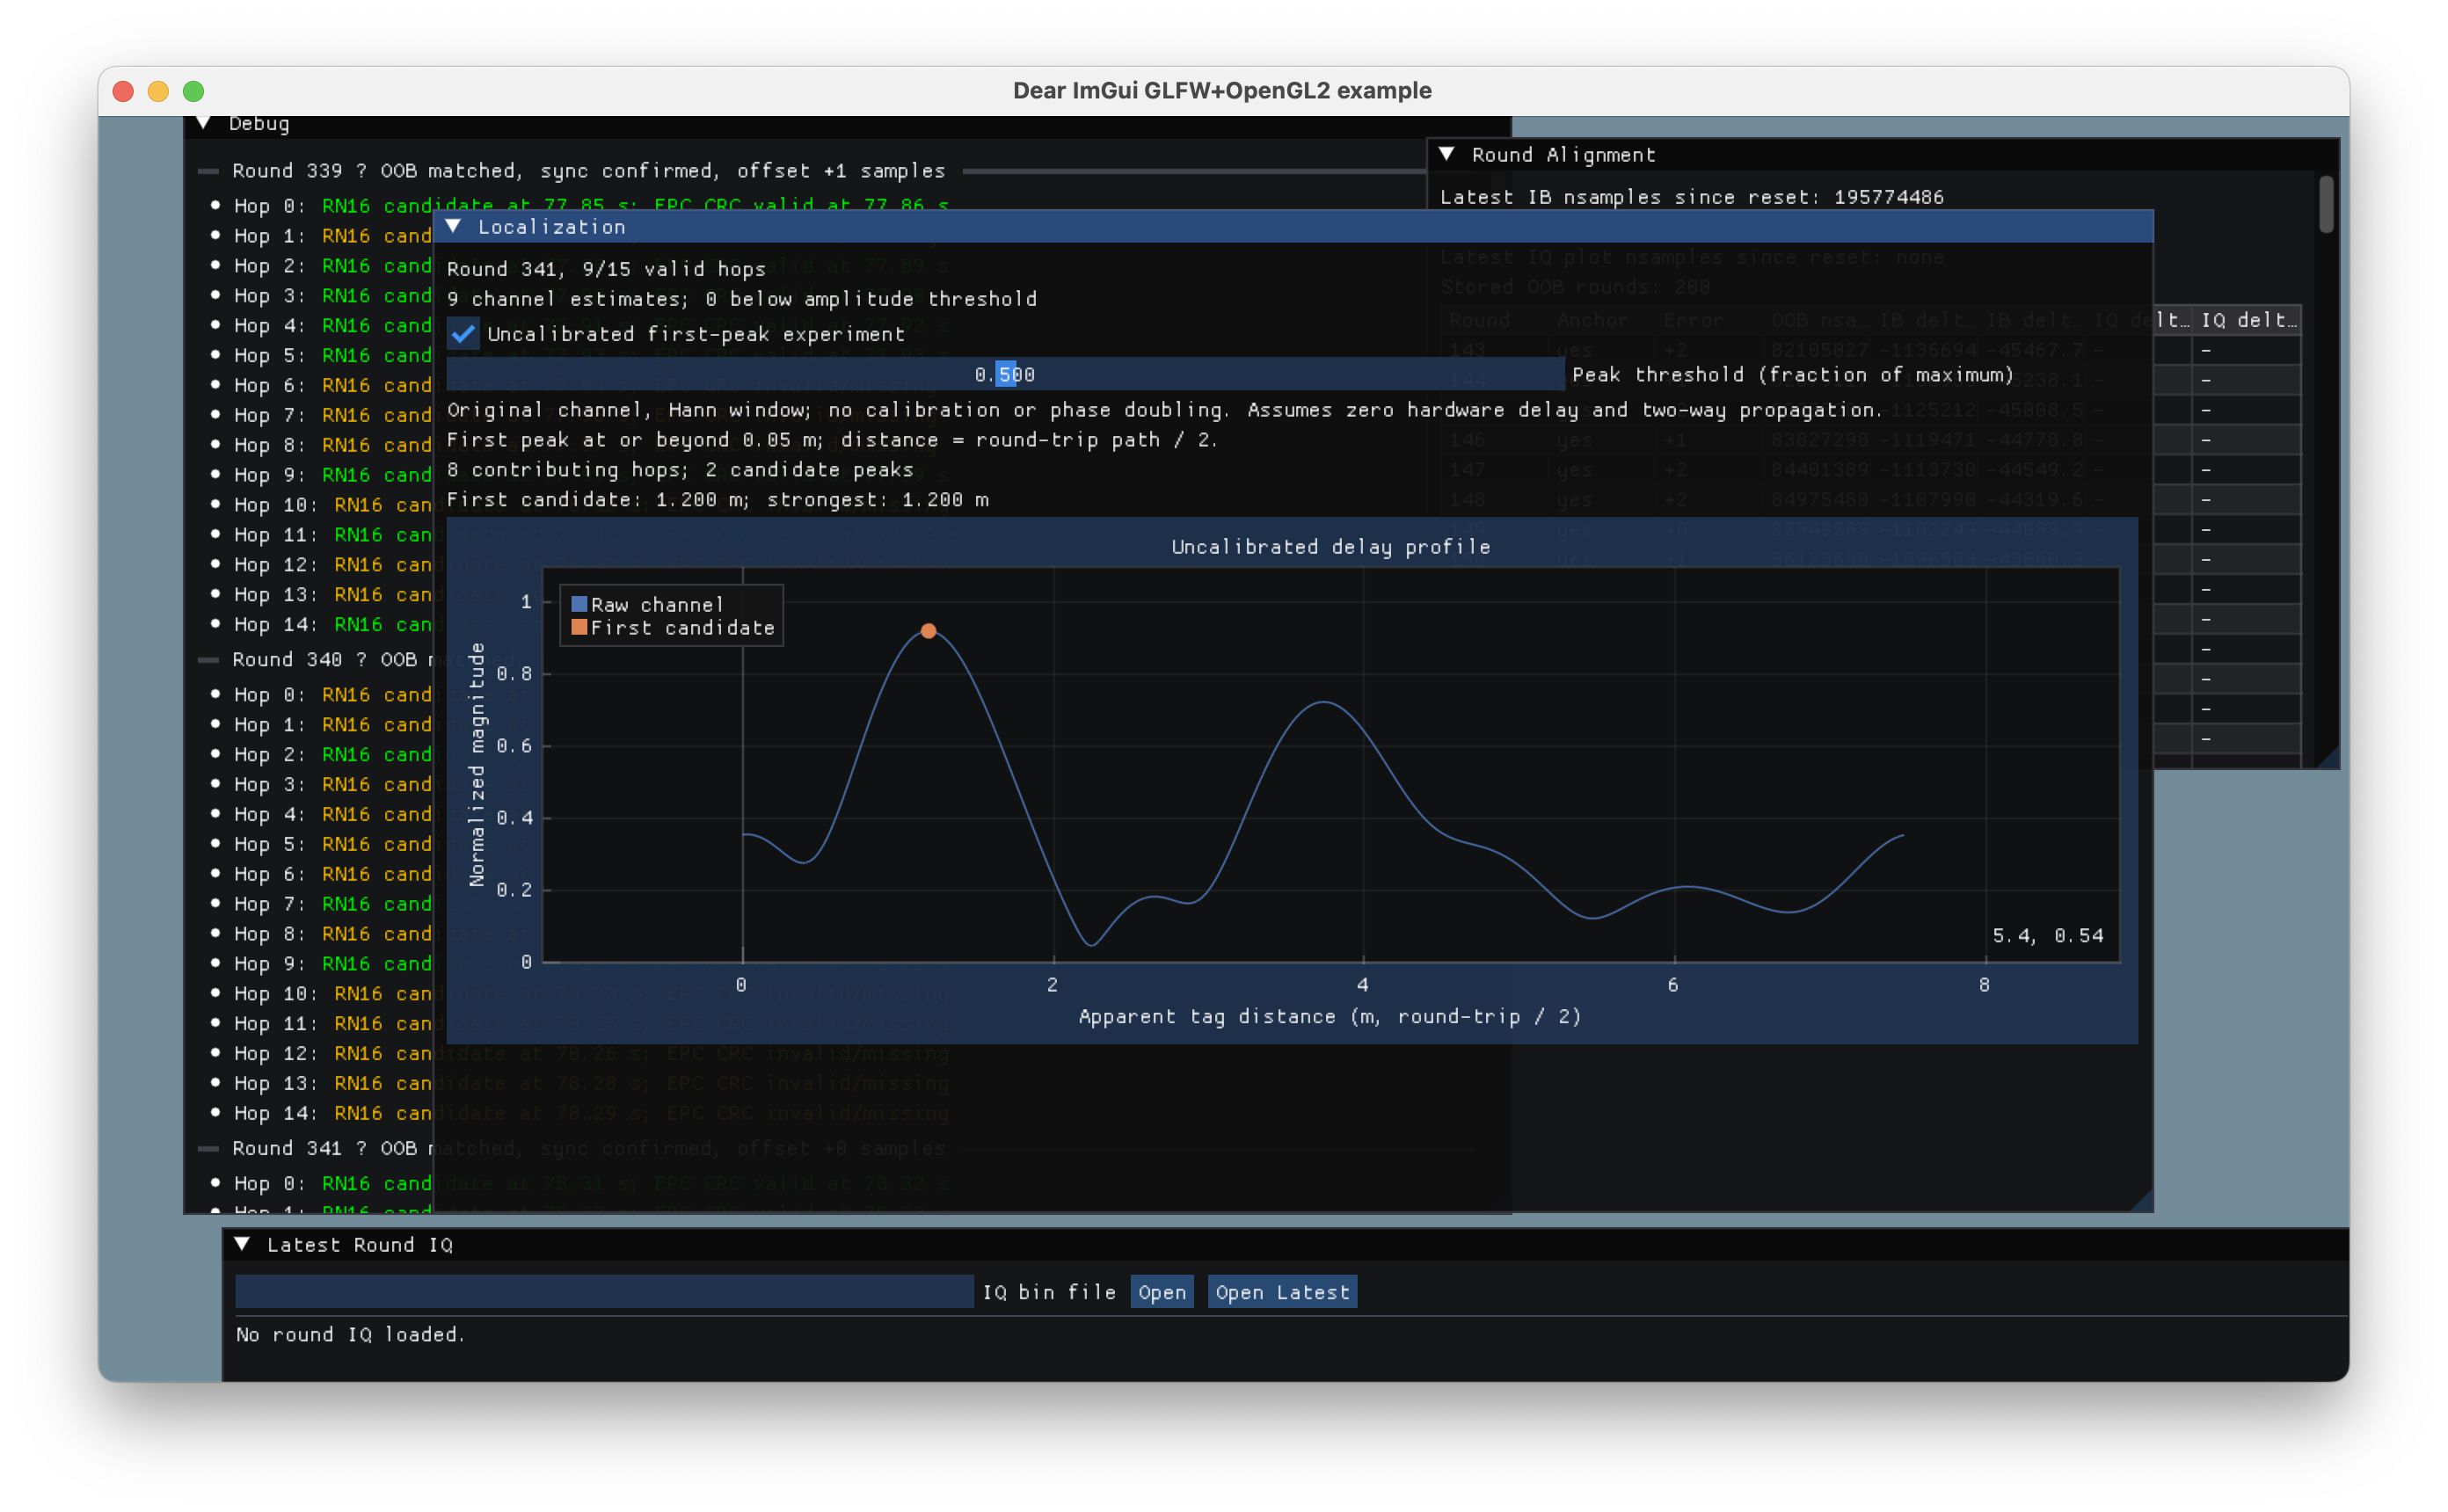Click 'Latest IB nsamples since reset' text
This screenshot has height=1512, width=2448.
click(x=1692, y=197)
